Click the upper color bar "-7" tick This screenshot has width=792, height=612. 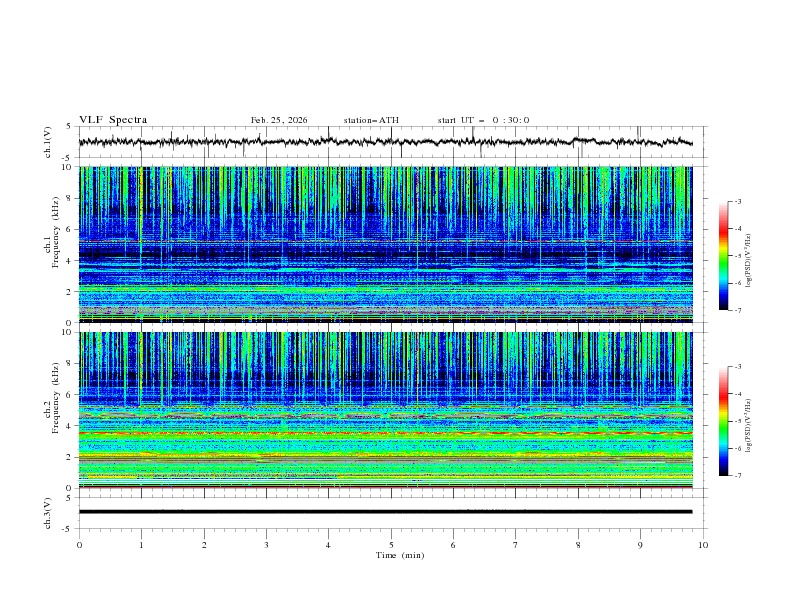[x=737, y=310]
